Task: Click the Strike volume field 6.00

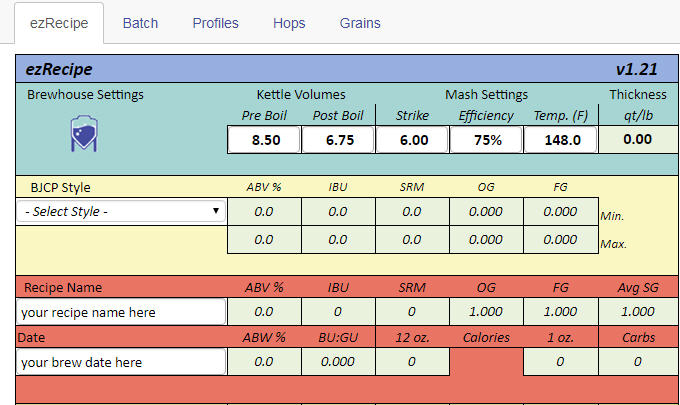Action: pyautogui.click(x=412, y=140)
